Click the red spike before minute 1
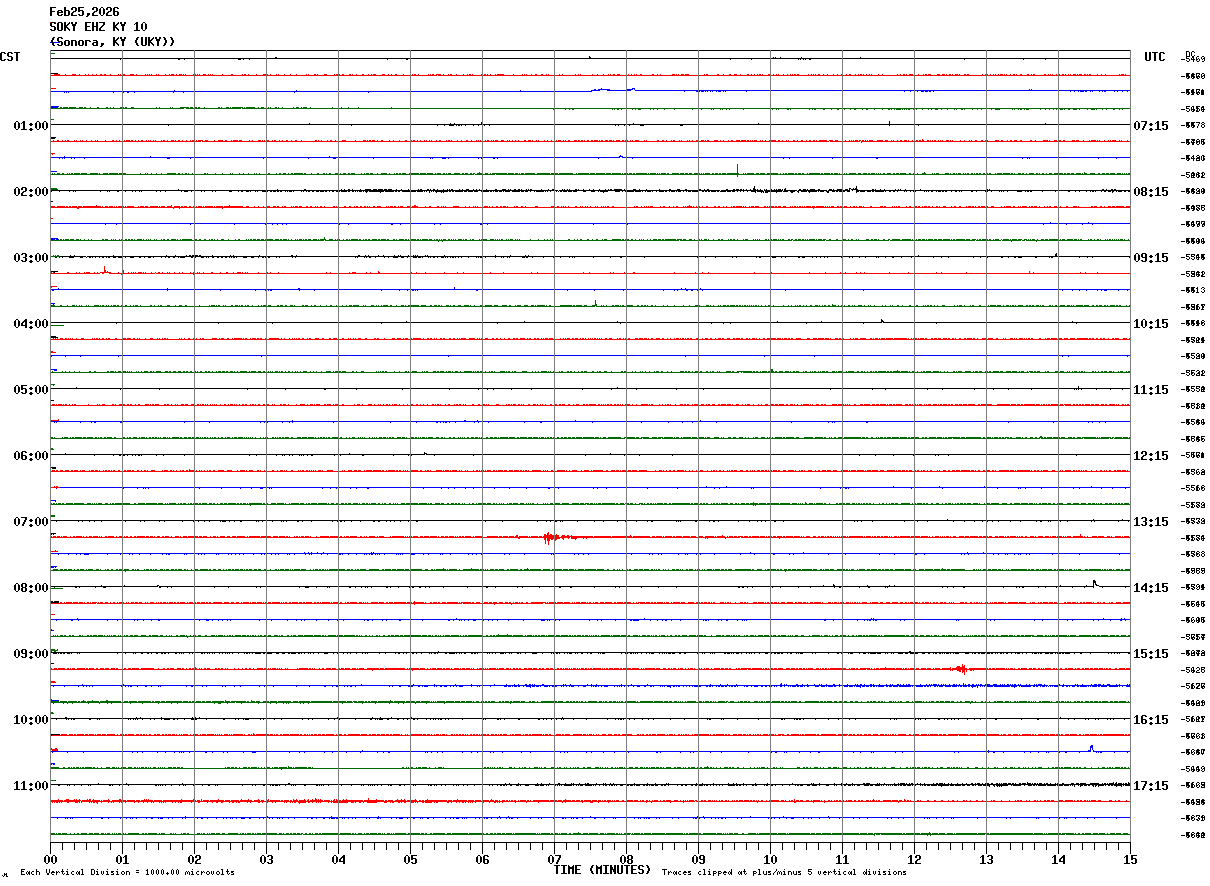The height and width of the screenshot is (886, 1210). click(105, 269)
